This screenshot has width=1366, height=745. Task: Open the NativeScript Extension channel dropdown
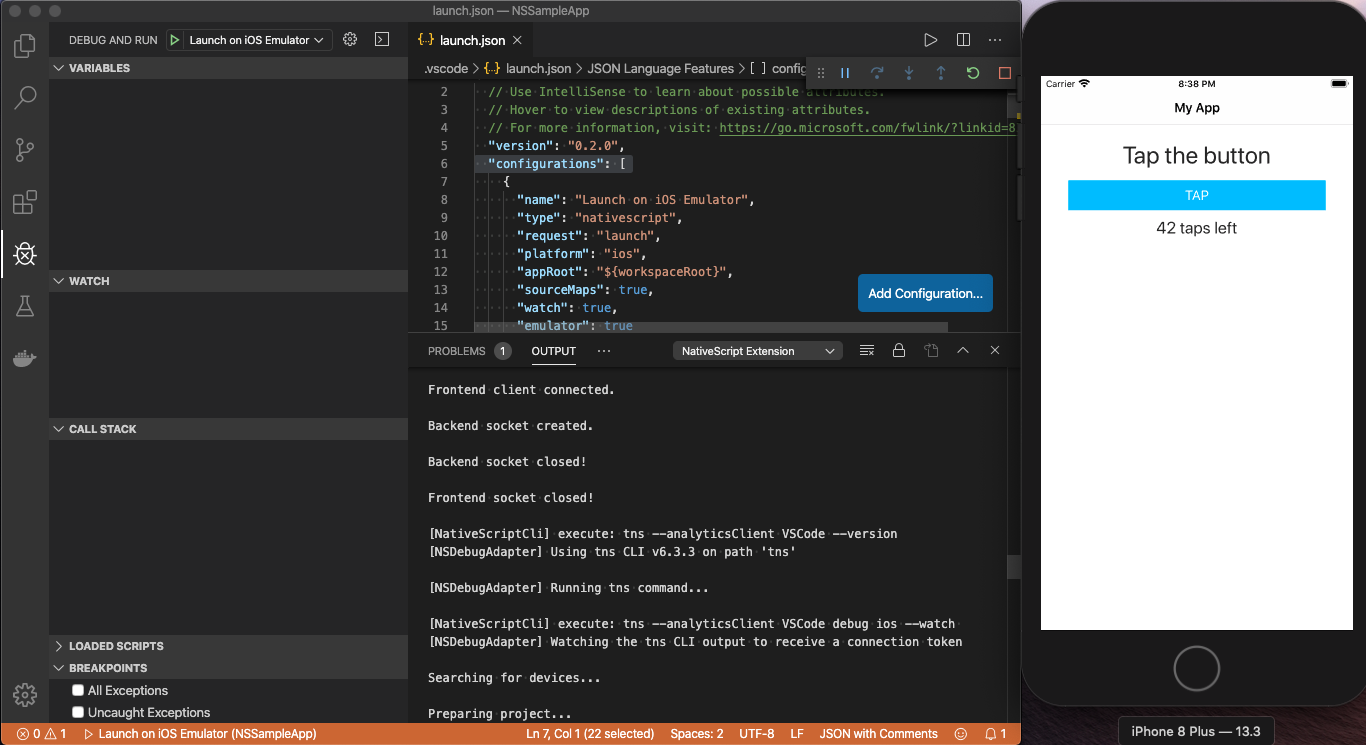pos(757,350)
